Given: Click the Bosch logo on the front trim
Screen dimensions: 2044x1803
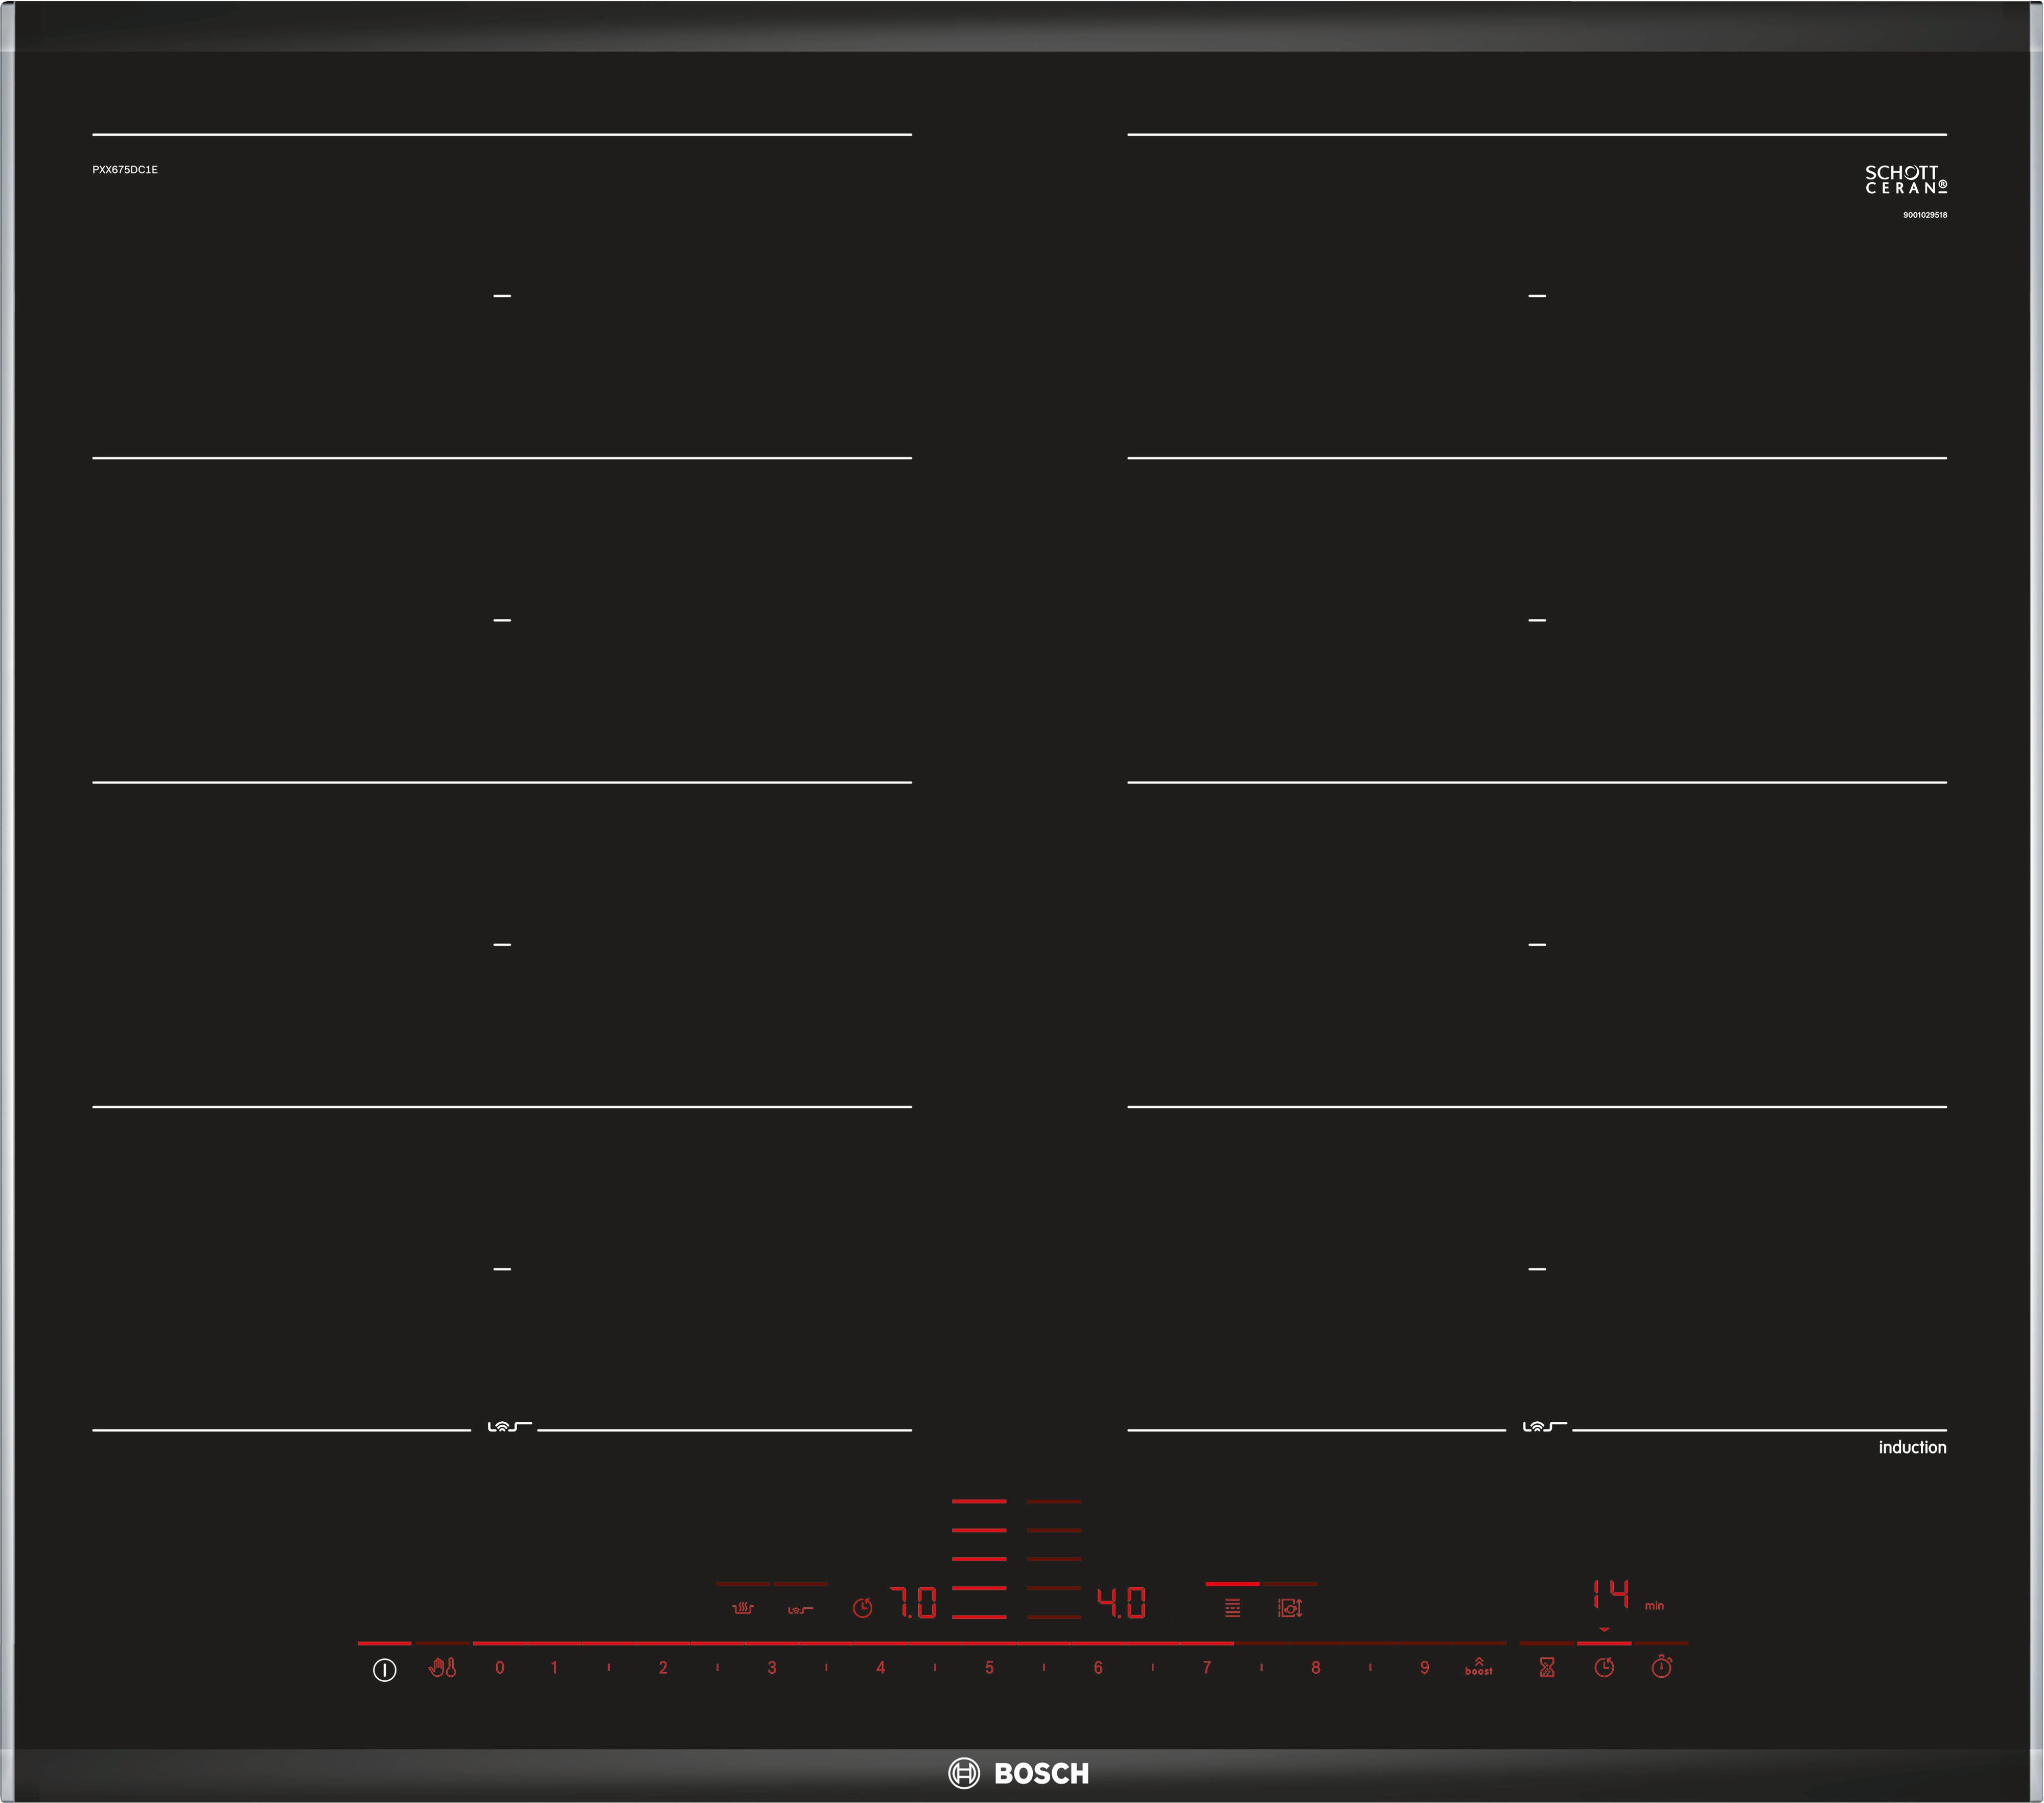Looking at the screenshot, I should click(1018, 1773).
